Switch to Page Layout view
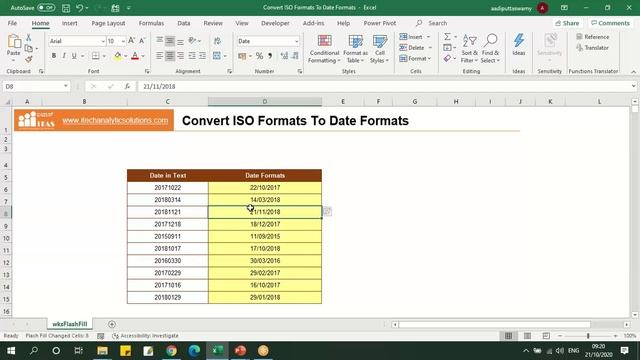 [x=527, y=336]
